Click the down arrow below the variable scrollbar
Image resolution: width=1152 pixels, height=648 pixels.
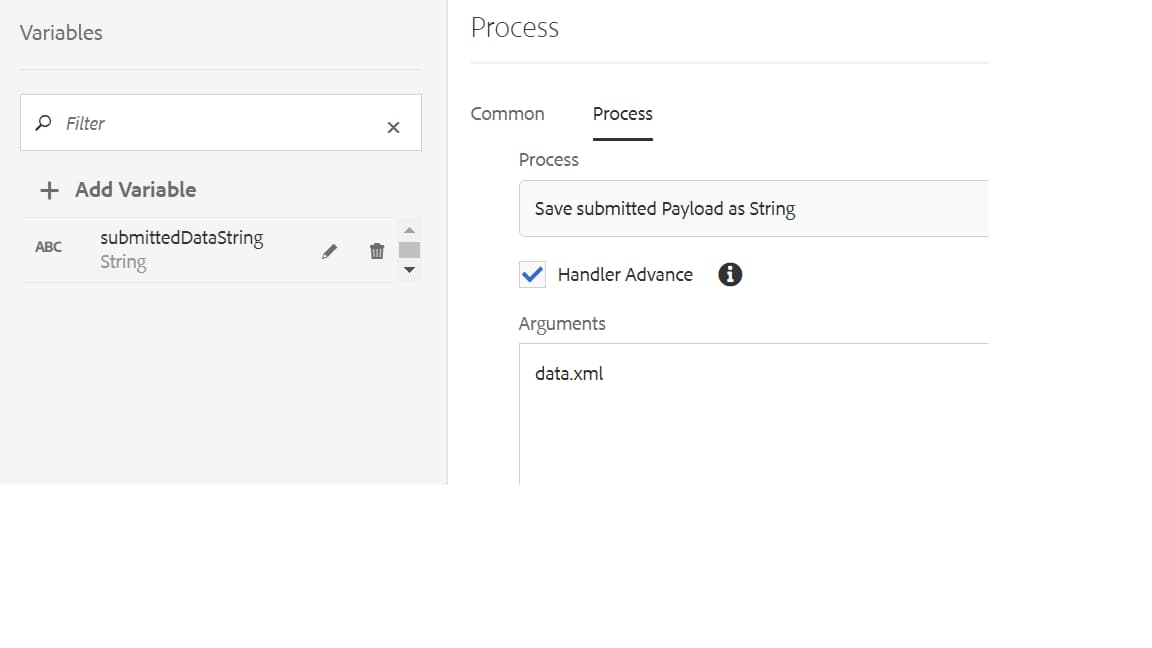(x=409, y=270)
